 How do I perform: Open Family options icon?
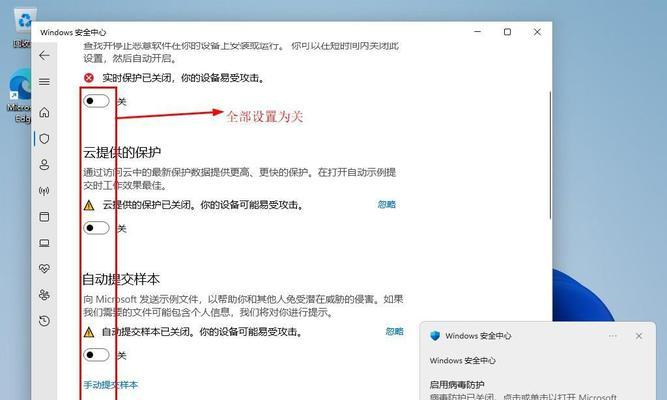click(x=44, y=294)
